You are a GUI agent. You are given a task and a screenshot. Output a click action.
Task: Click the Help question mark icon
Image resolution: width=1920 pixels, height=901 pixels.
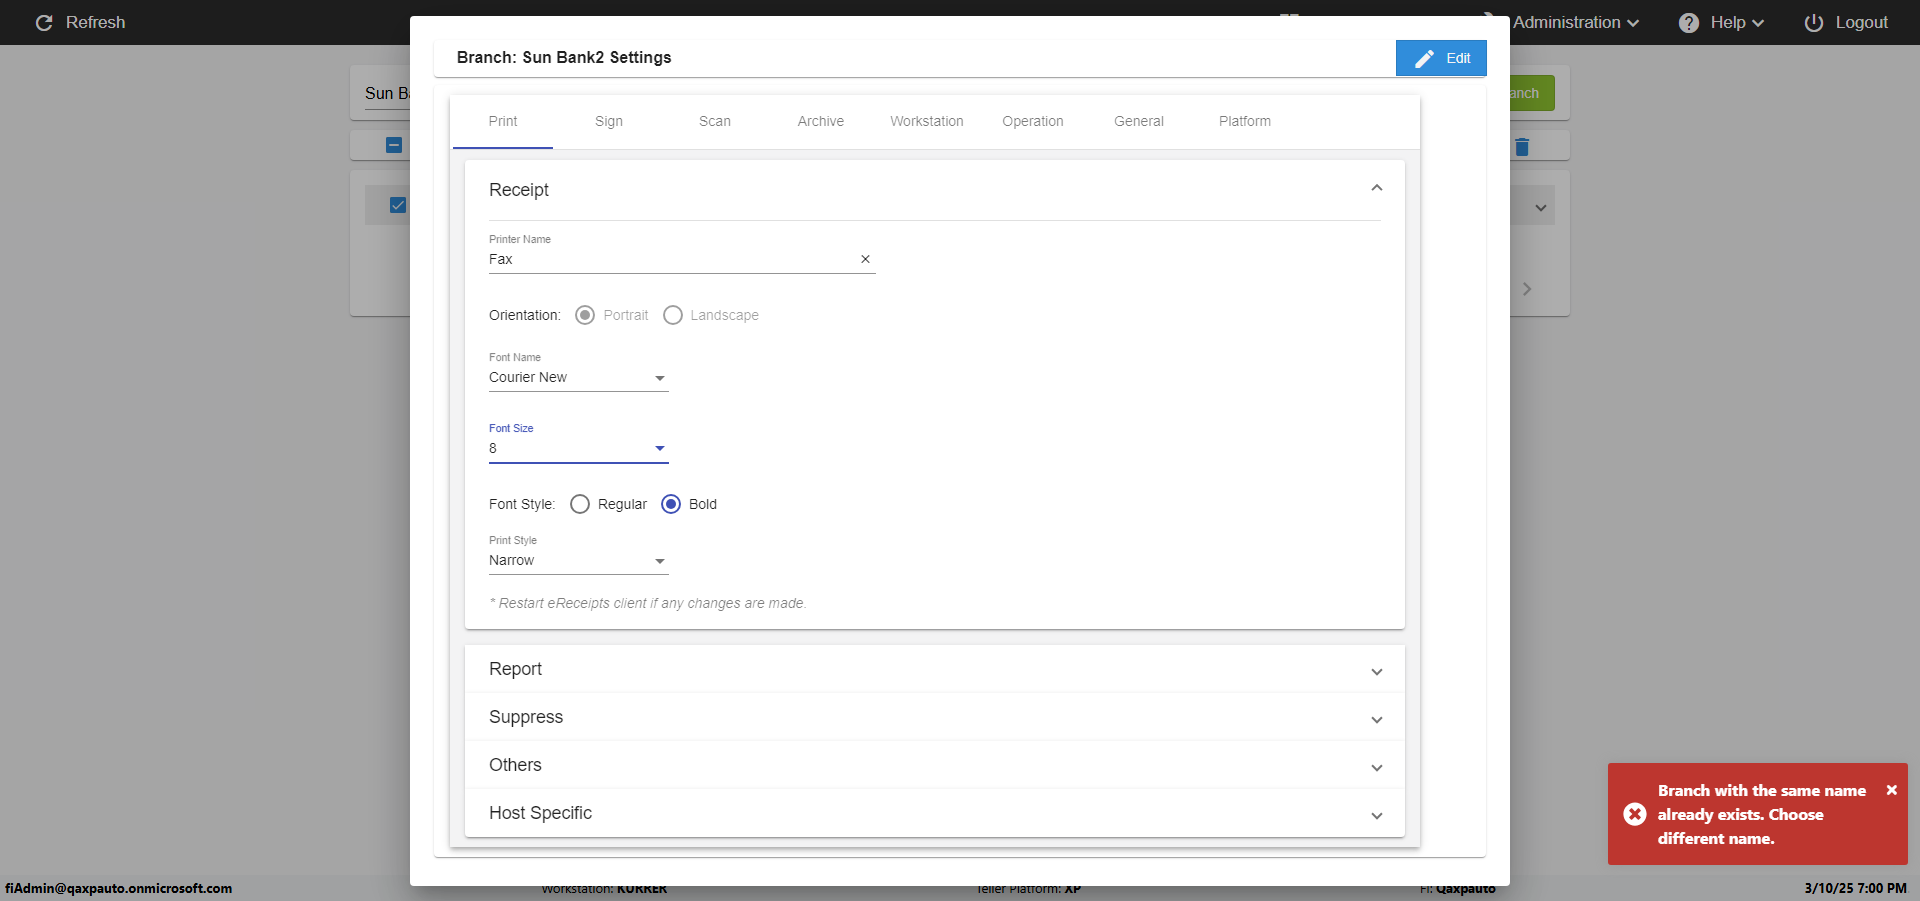click(1688, 23)
